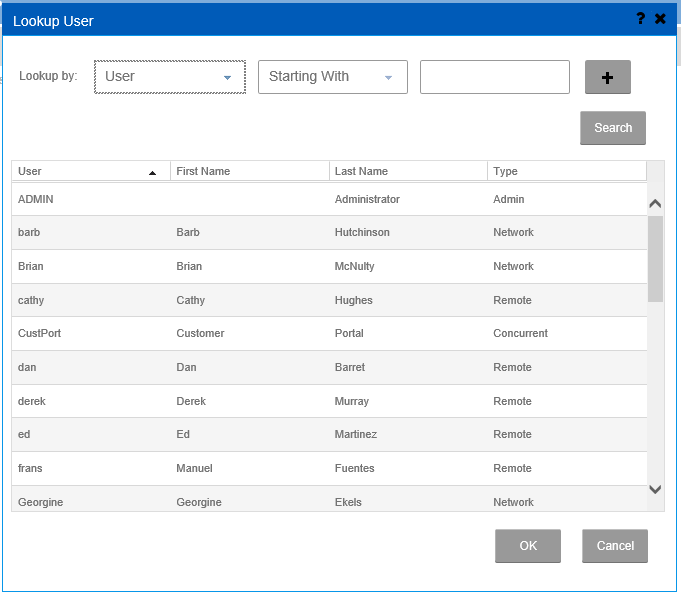Sort by First Name column header
Viewport: 681px width, 595px height.
pyautogui.click(x=249, y=171)
